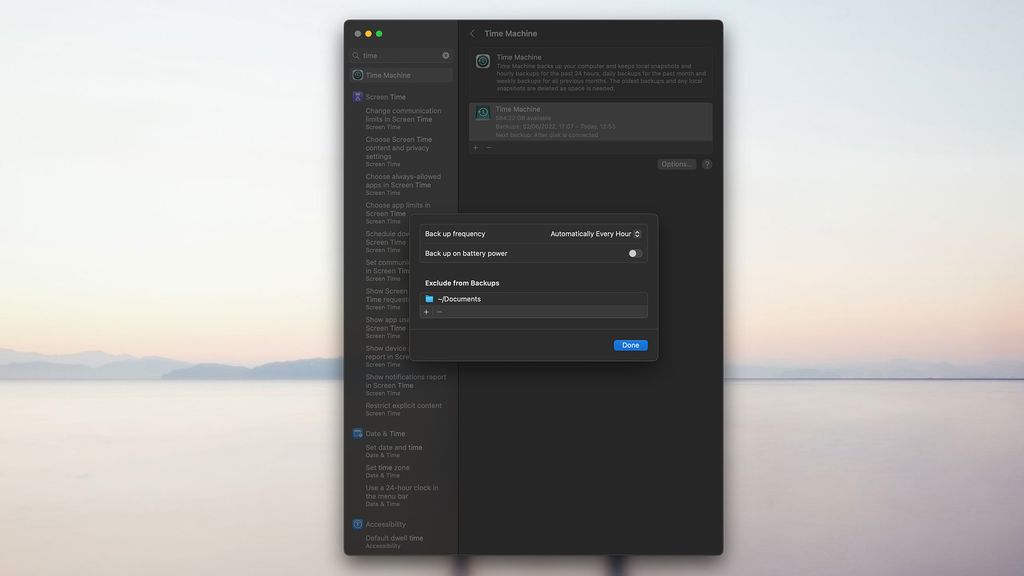This screenshot has height=576, width=1024.
Task: Click the backup disk drive icon
Action: coord(483,114)
